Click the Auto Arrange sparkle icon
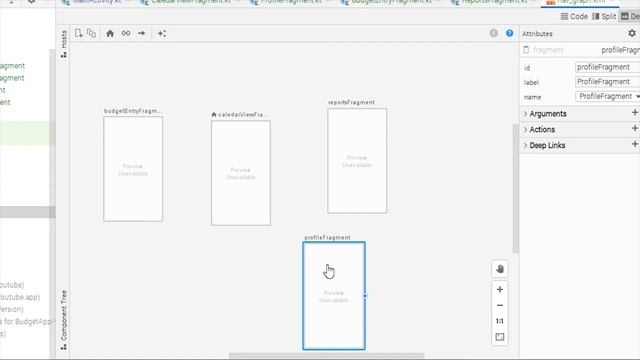This screenshot has height=360, width=640. pos(162,33)
